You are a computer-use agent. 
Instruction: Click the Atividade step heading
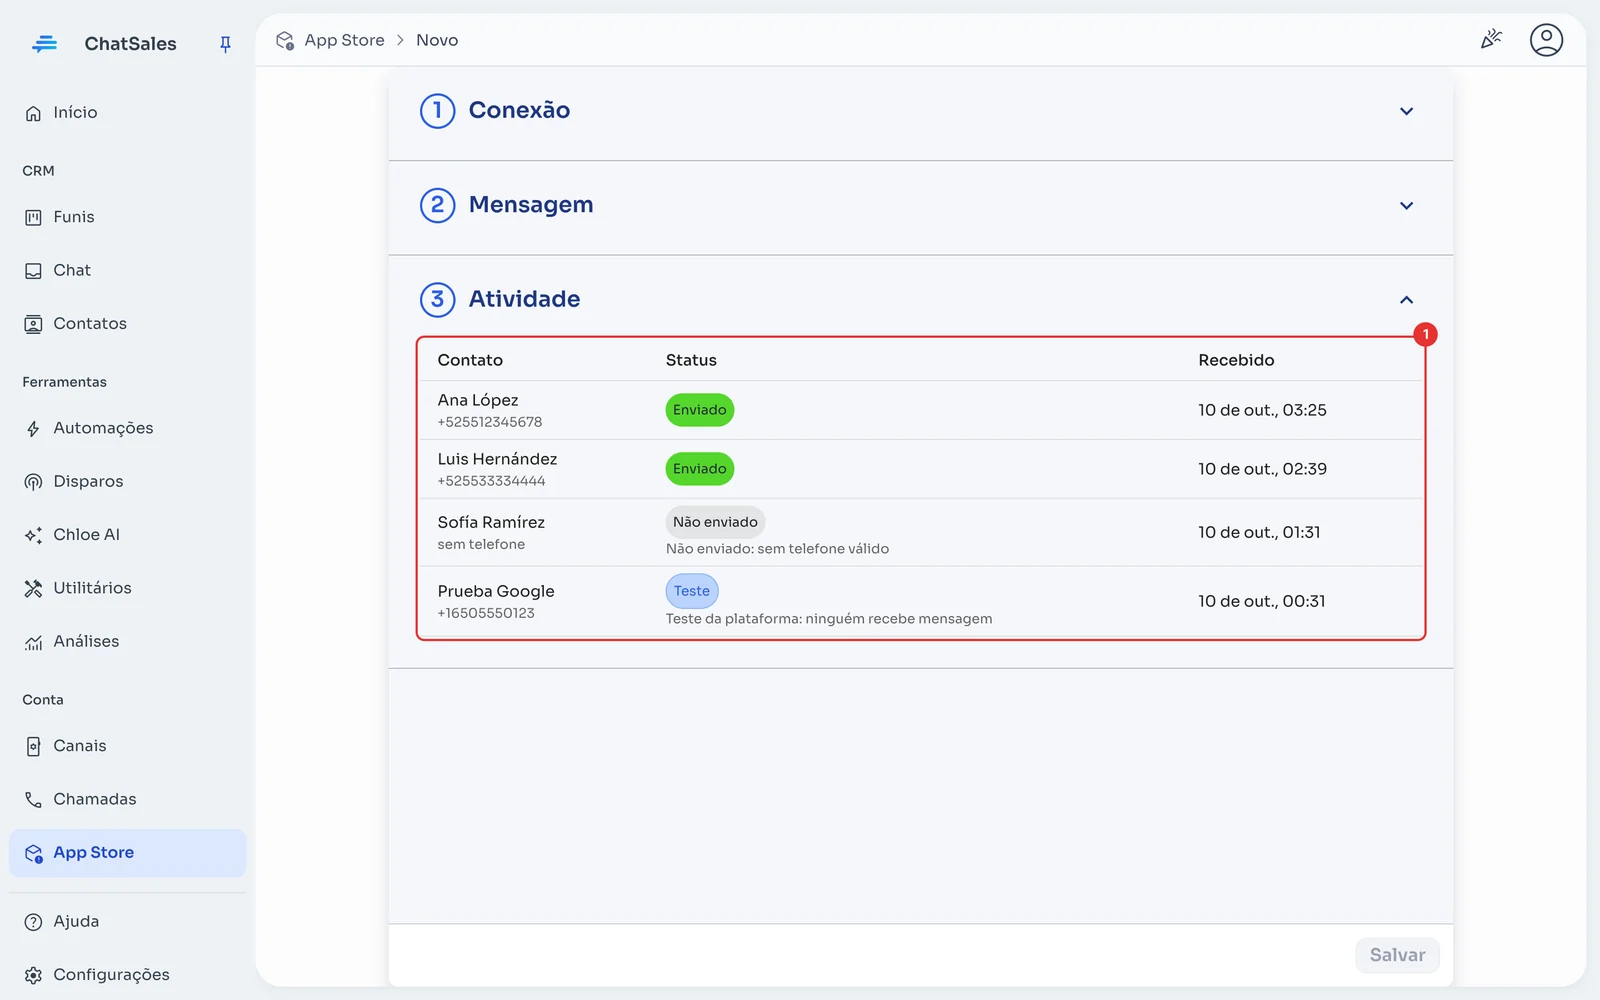(524, 299)
